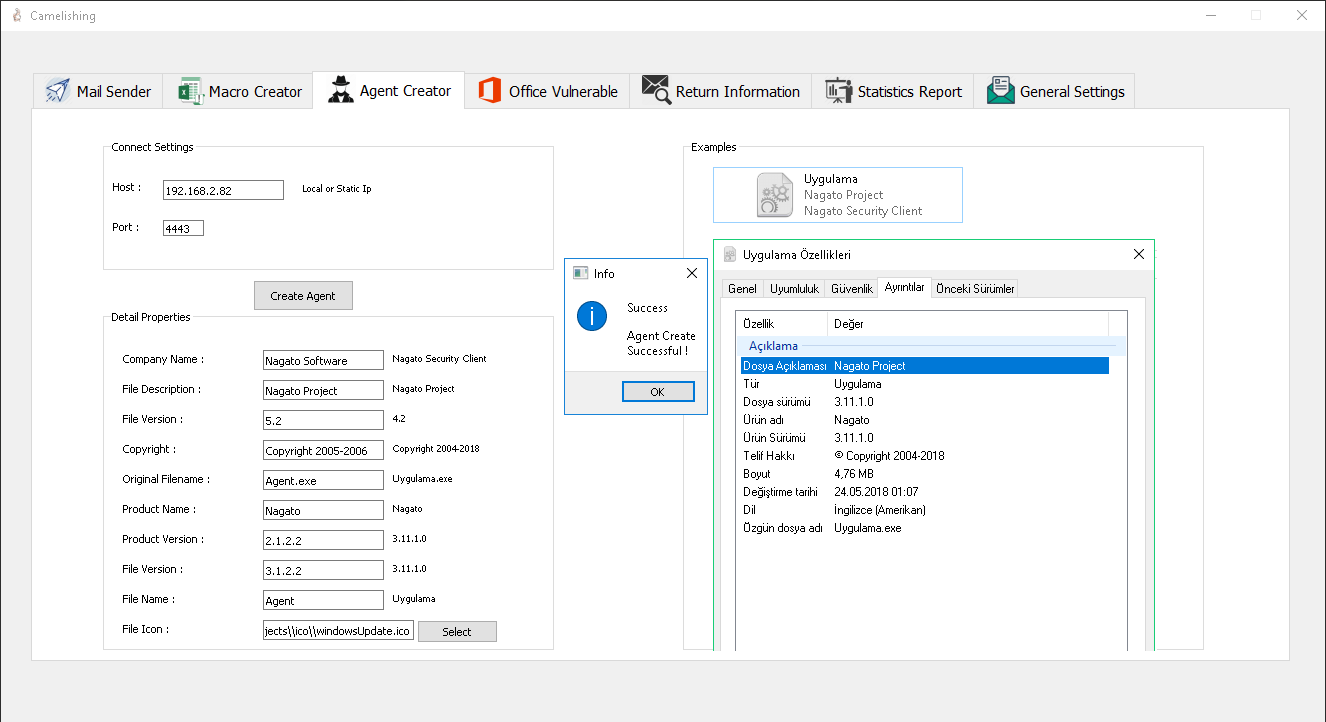Click into the Port number field
The height and width of the screenshot is (722, 1326).
tap(184, 228)
